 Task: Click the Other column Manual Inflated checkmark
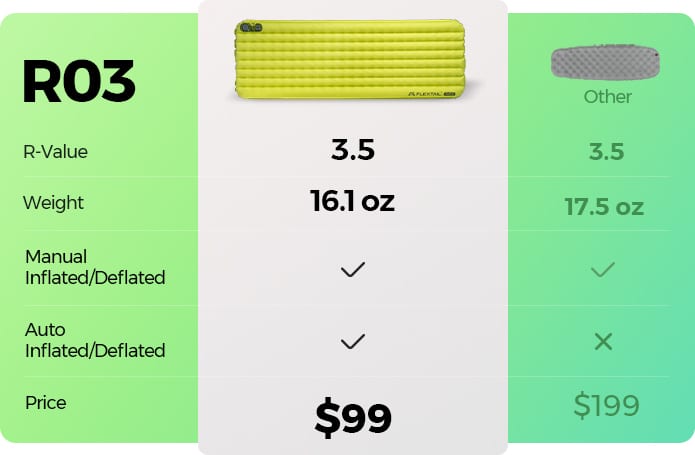[x=603, y=270]
